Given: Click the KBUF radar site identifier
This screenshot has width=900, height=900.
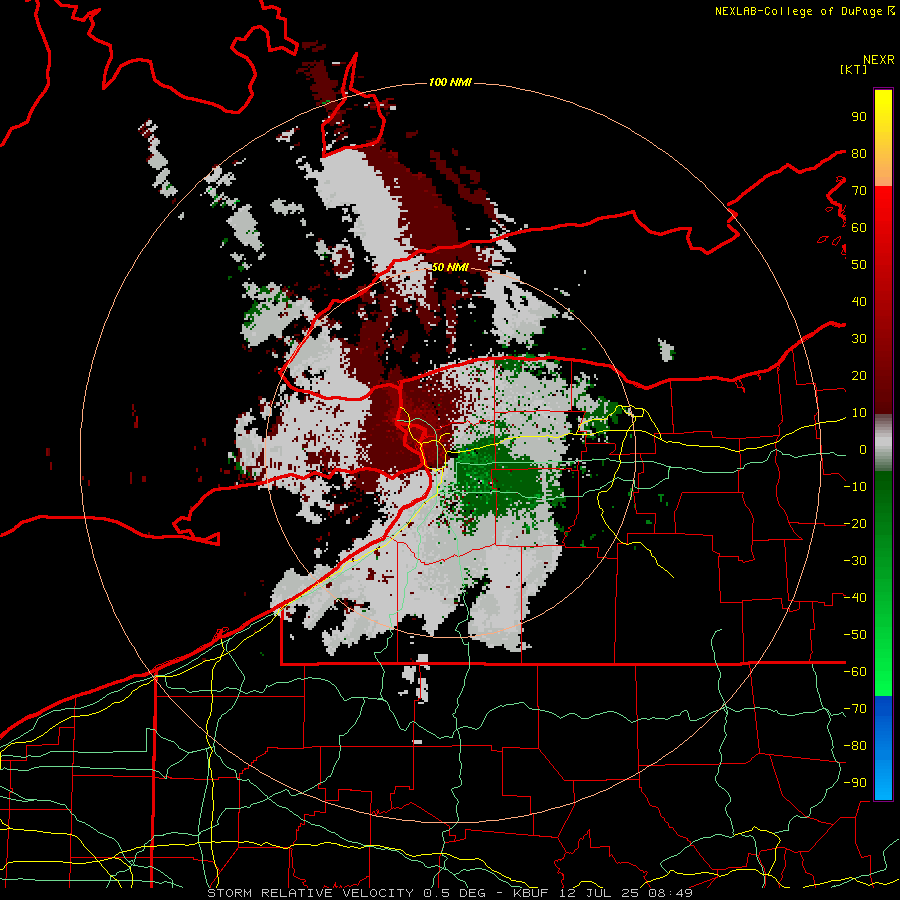Looking at the screenshot, I should [x=531, y=893].
